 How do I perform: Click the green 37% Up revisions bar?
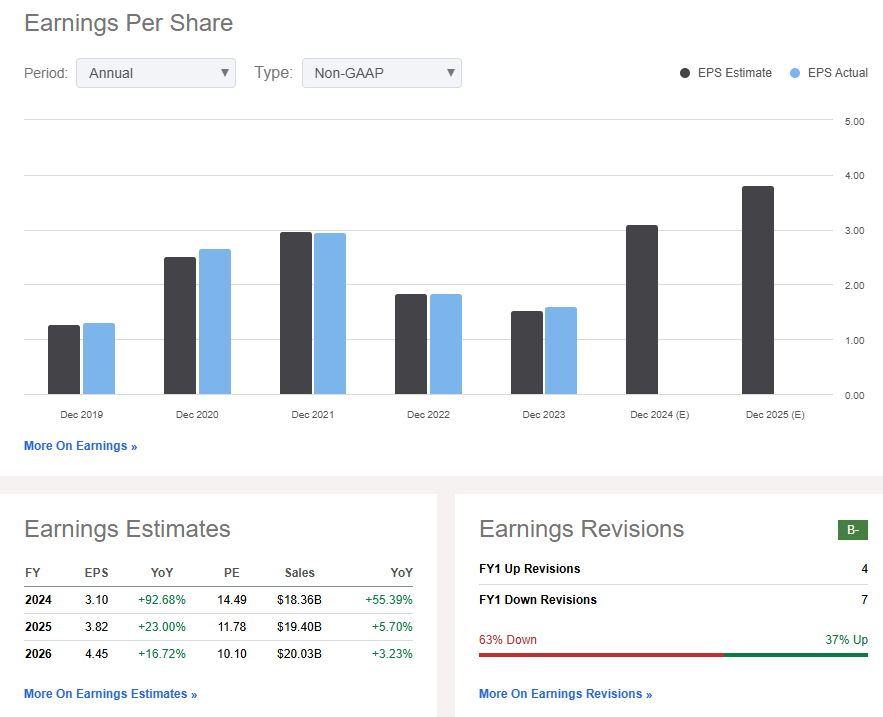coord(795,655)
